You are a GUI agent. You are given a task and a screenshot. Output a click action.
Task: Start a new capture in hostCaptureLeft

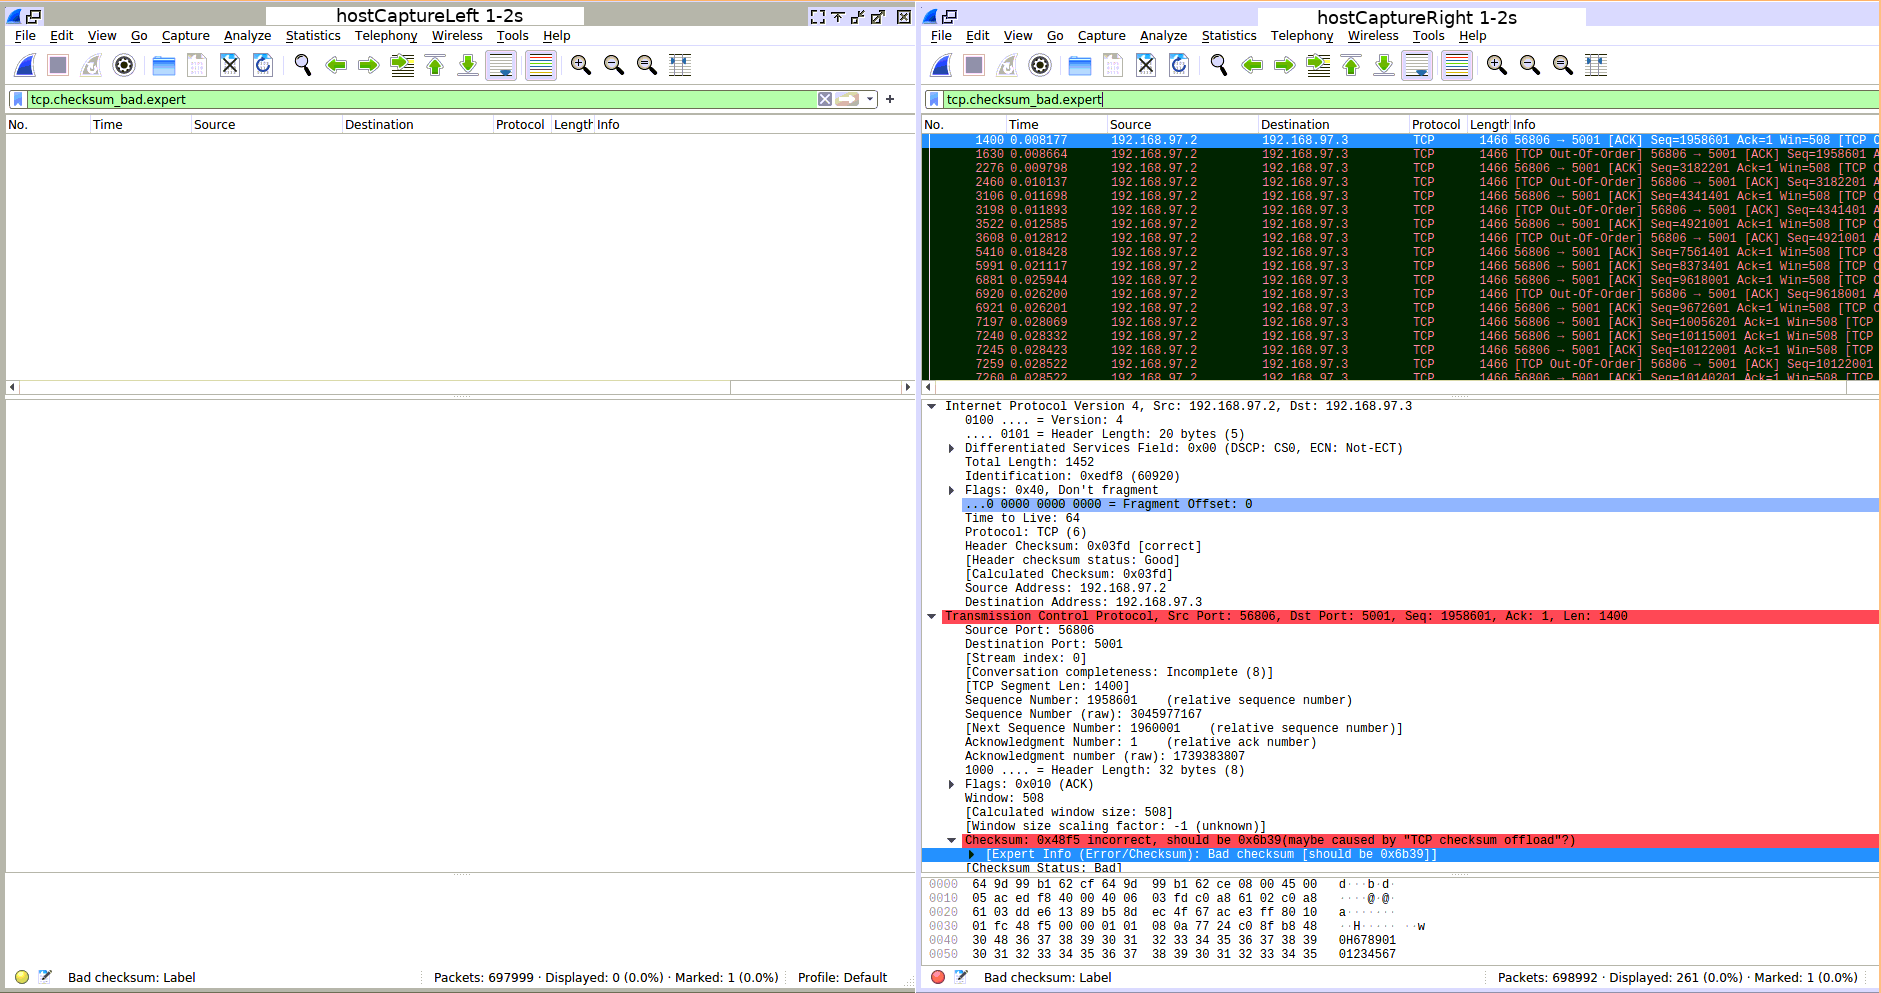click(x=24, y=65)
